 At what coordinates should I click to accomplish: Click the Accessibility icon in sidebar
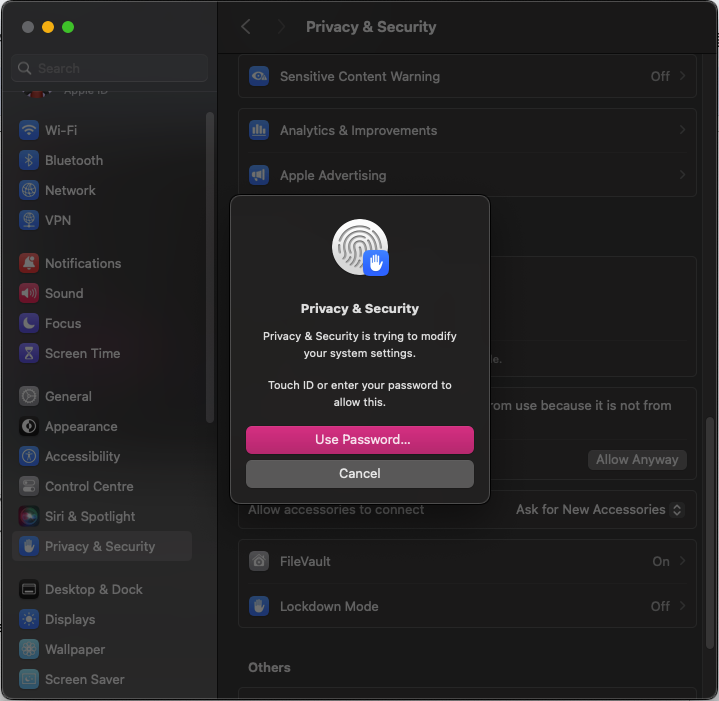click(x=29, y=456)
